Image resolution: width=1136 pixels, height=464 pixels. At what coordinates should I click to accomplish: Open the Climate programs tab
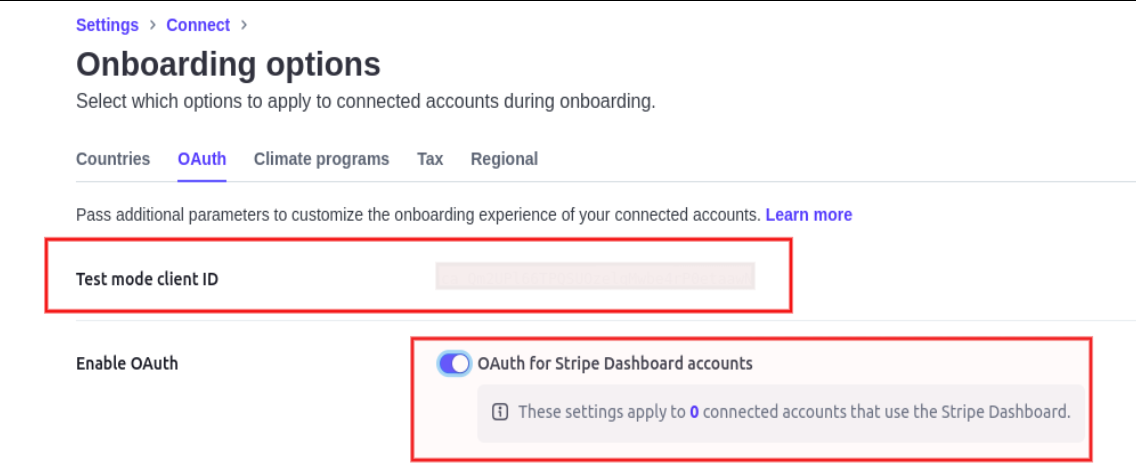tap(321, 159)
